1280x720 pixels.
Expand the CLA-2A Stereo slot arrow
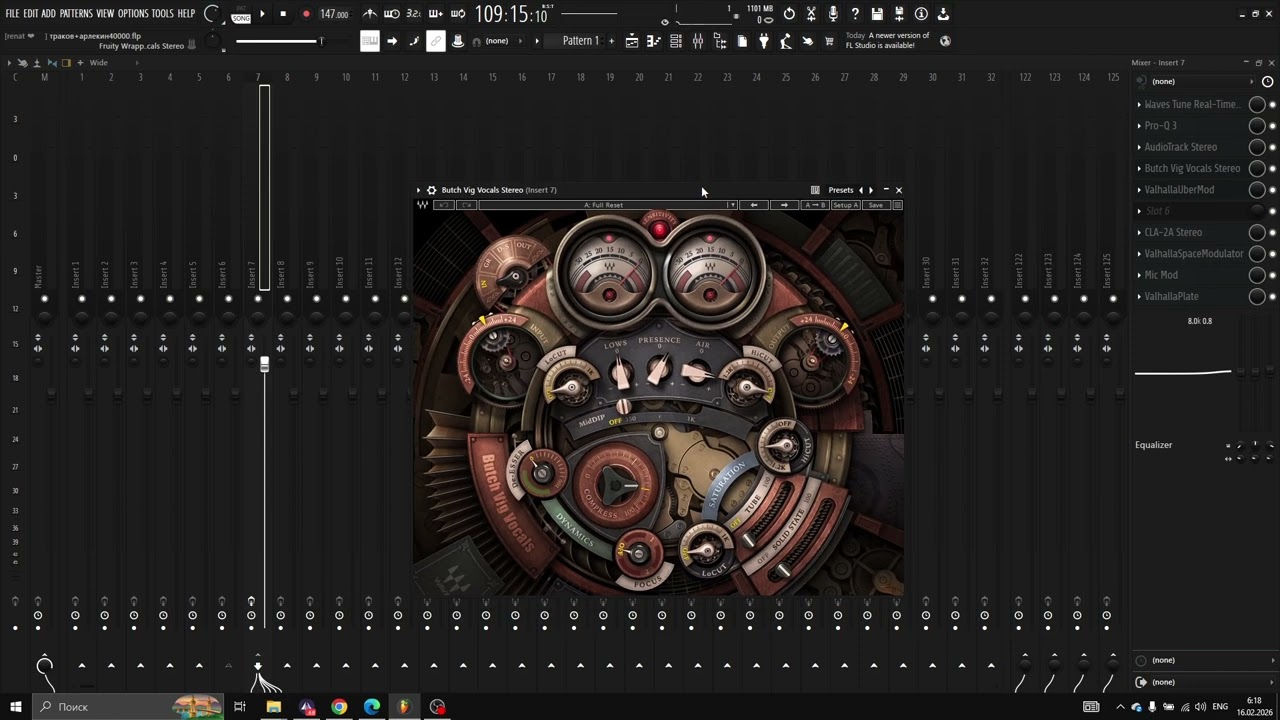click(x=1139, y=232)
